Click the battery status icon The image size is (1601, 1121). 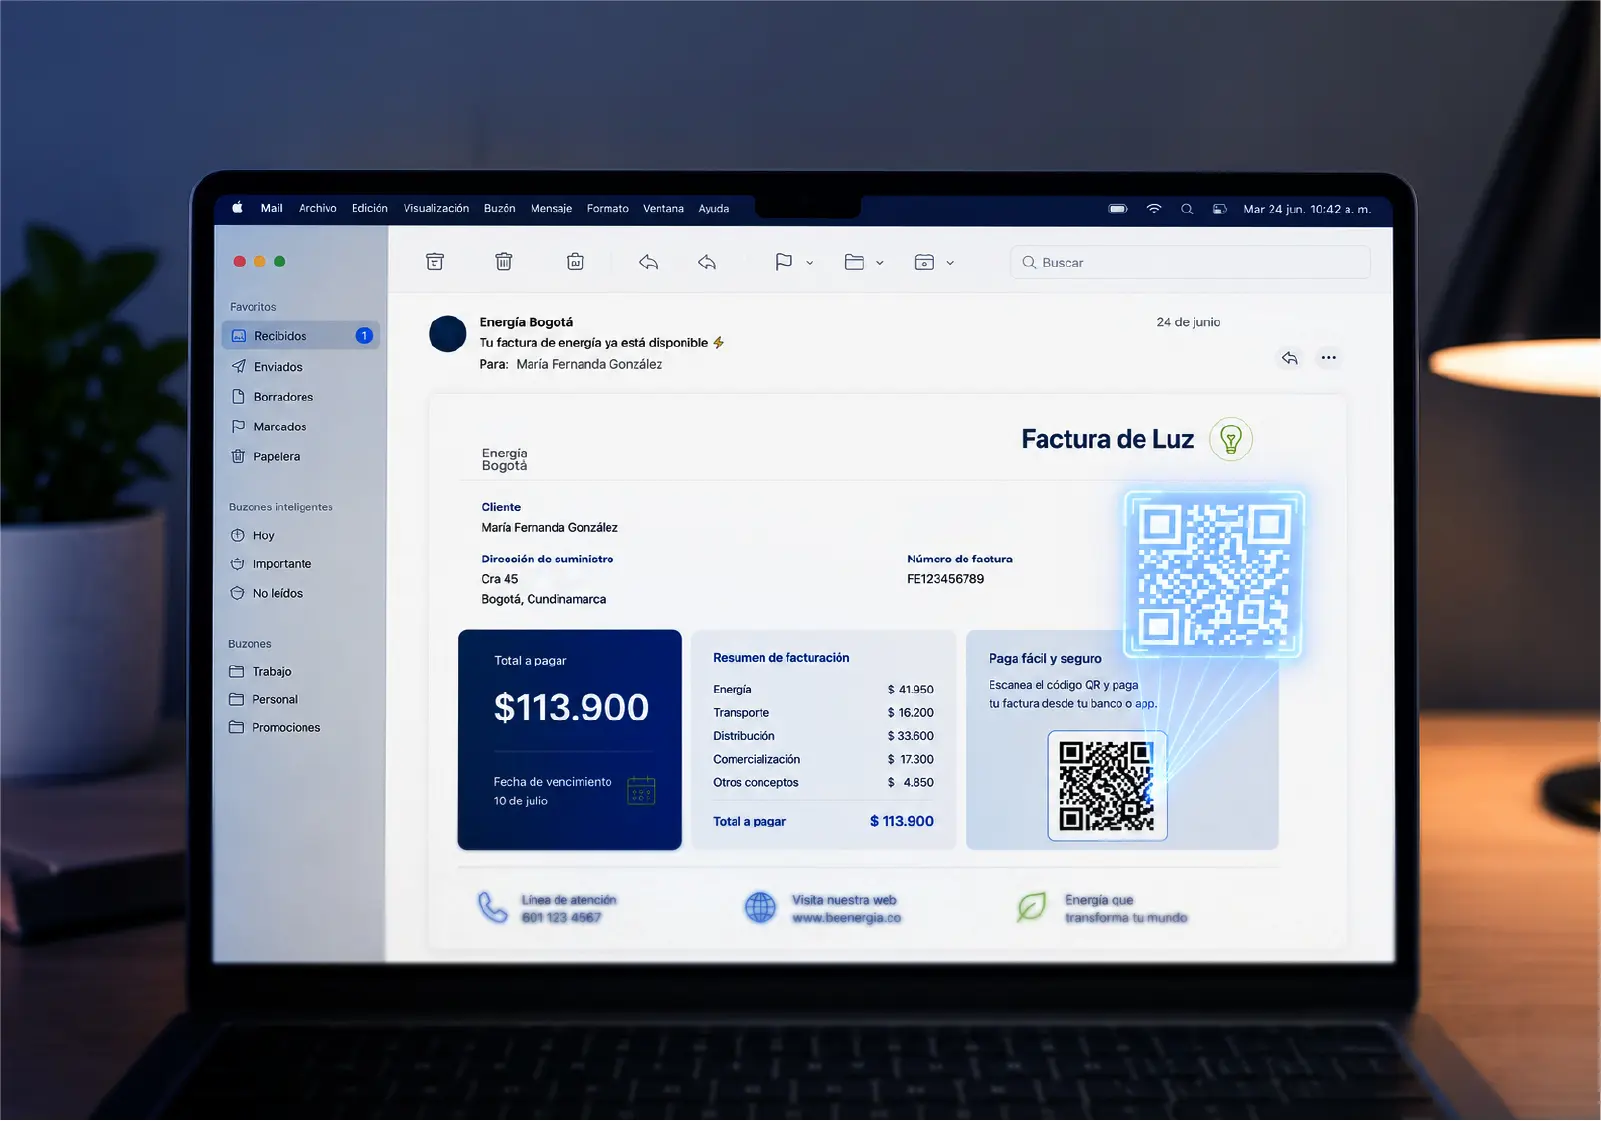click(x=1118, y=209)
